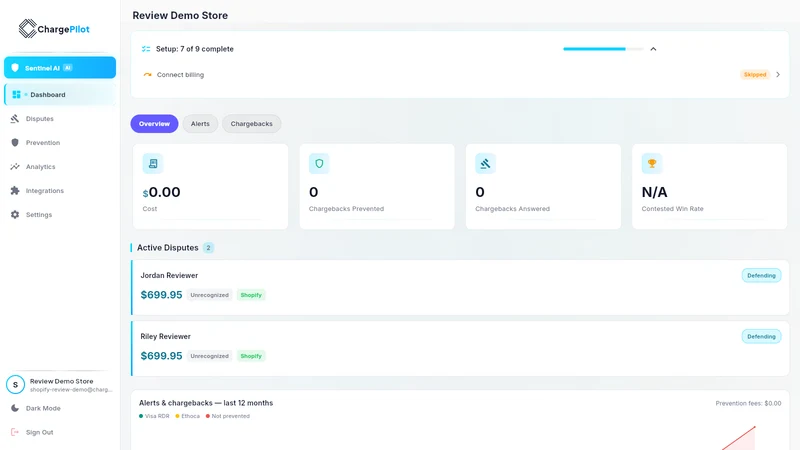This screenshot has width=800, height=450.
Task: Click the Analytics chart icon
Action: [x=15, y=166]
